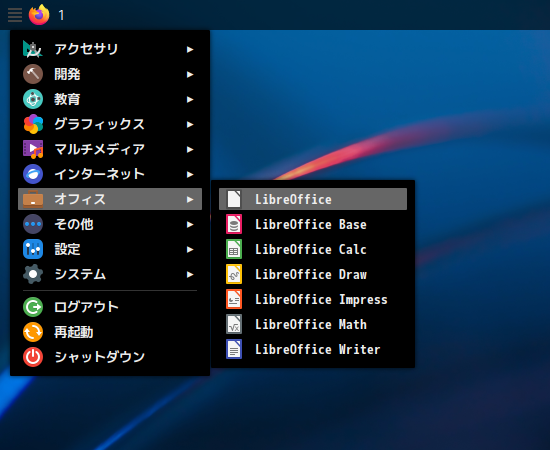
Task: Expand the その他 submenu arrow
Action: coord(190,224)
